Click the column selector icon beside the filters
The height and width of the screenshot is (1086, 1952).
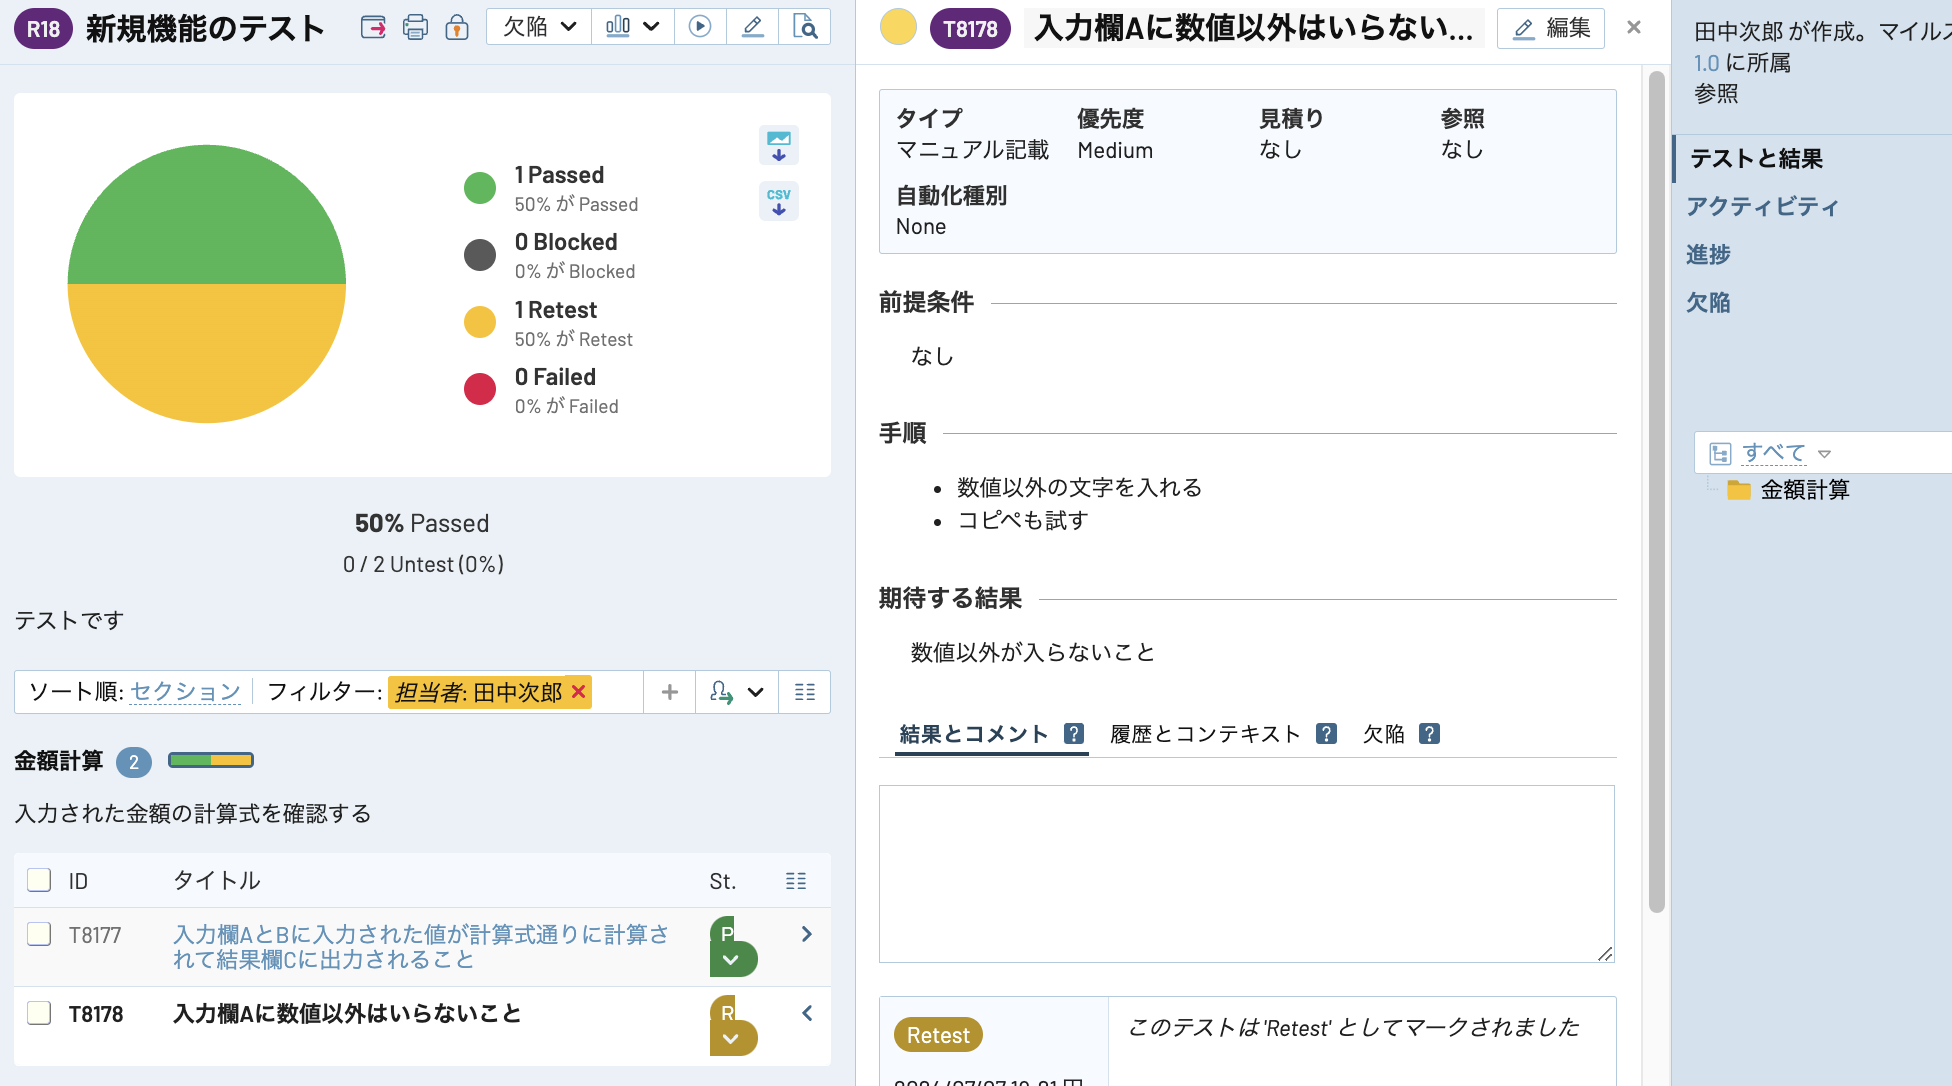coord(805,691)
